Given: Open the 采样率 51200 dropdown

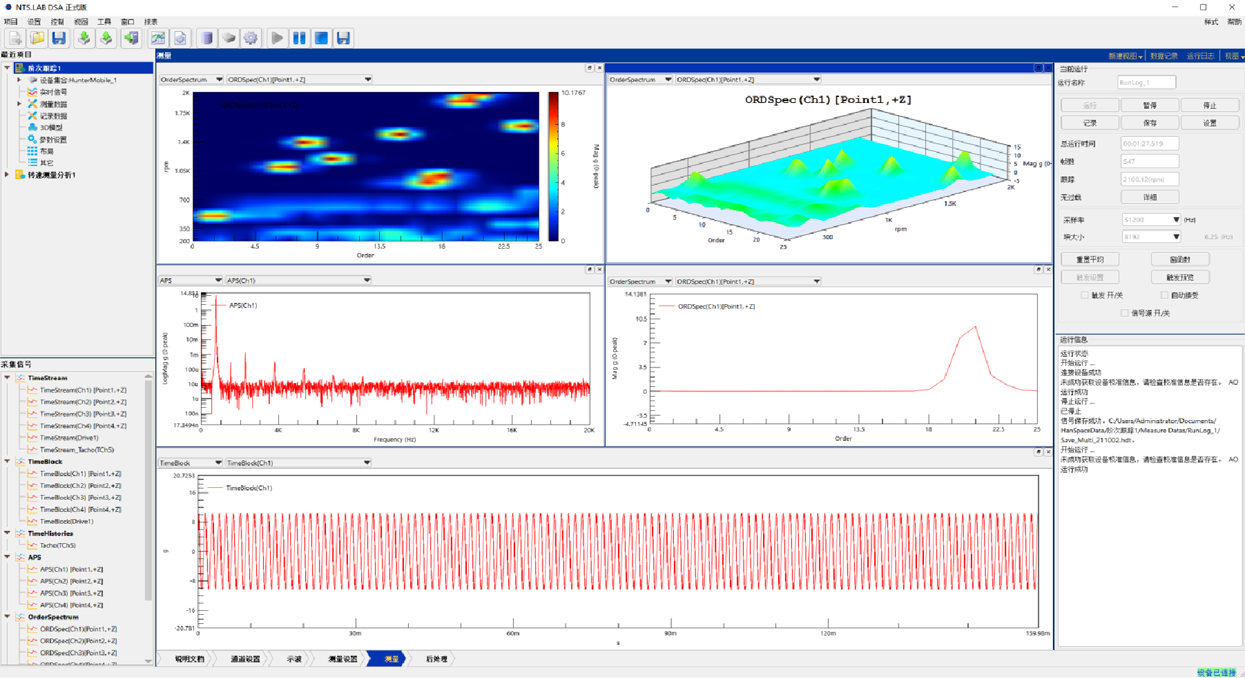Looking at the screenshot, I should (1175, 220).
